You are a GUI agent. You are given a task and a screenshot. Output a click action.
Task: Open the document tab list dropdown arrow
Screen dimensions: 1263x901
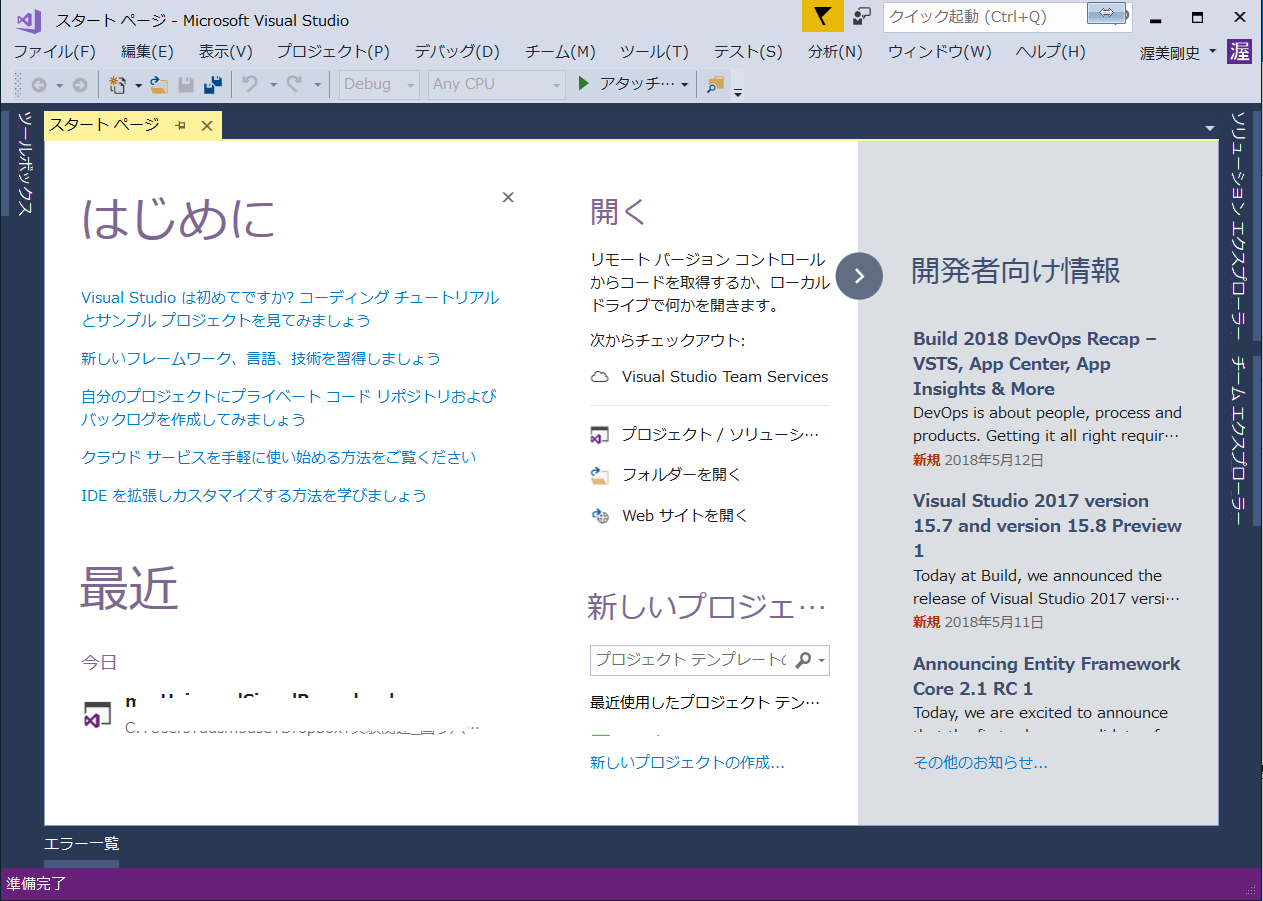click(1209, 128)
